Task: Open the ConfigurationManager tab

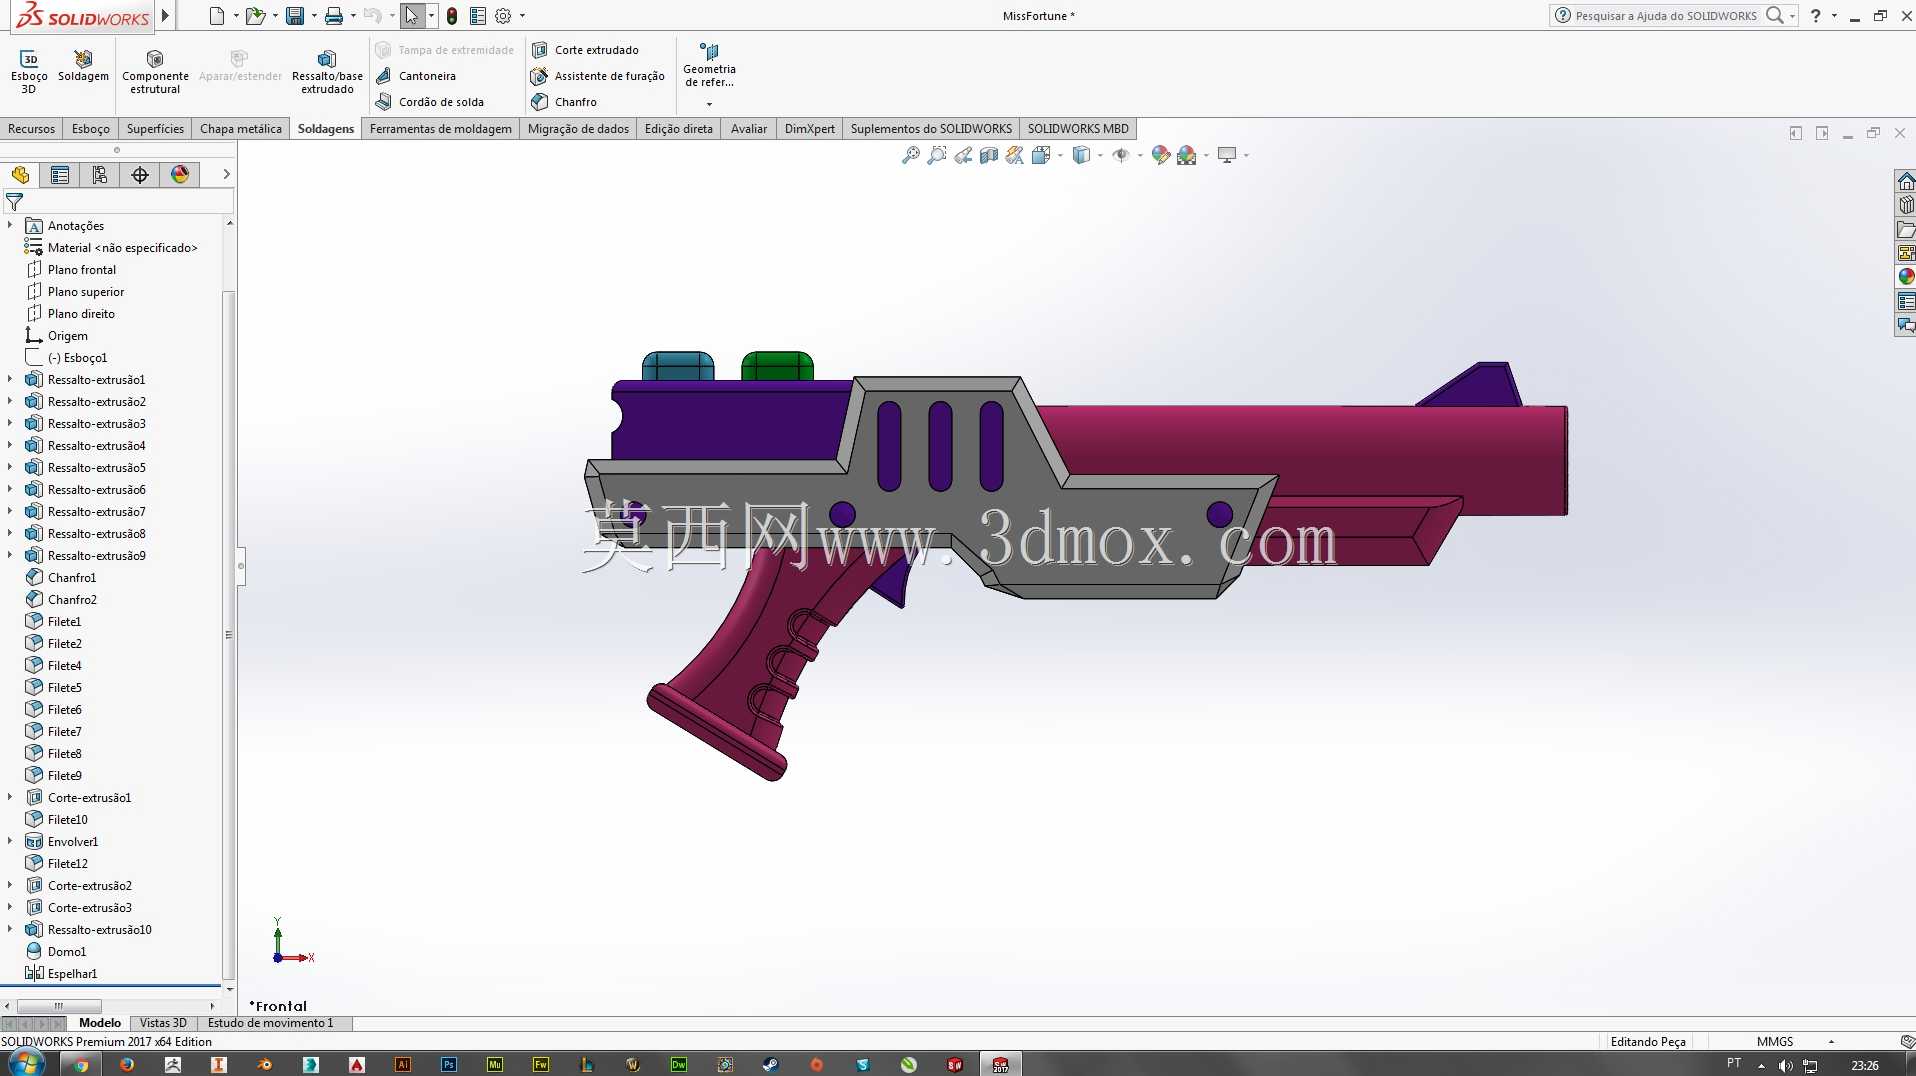Action: click(x=100, y=175)
